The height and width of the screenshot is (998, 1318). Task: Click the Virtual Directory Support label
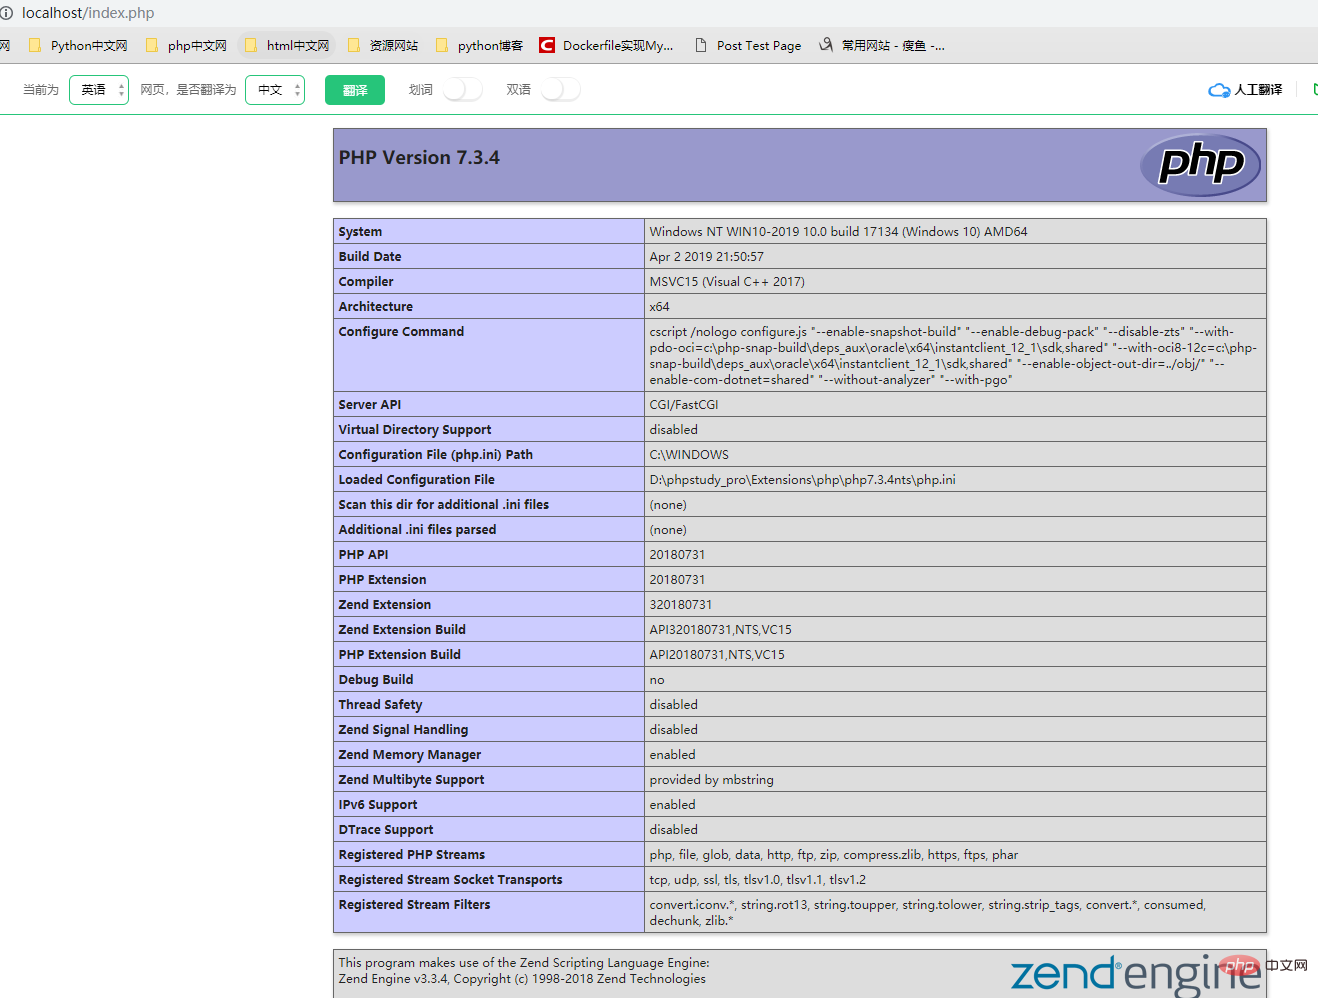point(415,429)
